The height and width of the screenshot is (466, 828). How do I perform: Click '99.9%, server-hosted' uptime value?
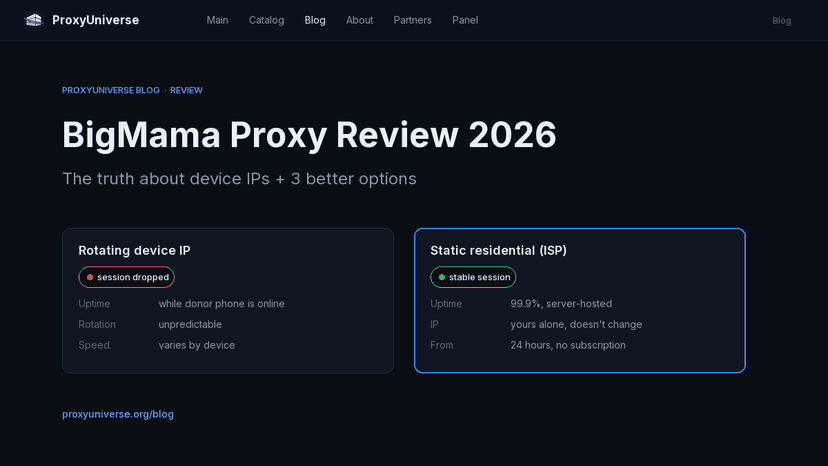pos(561,304)
